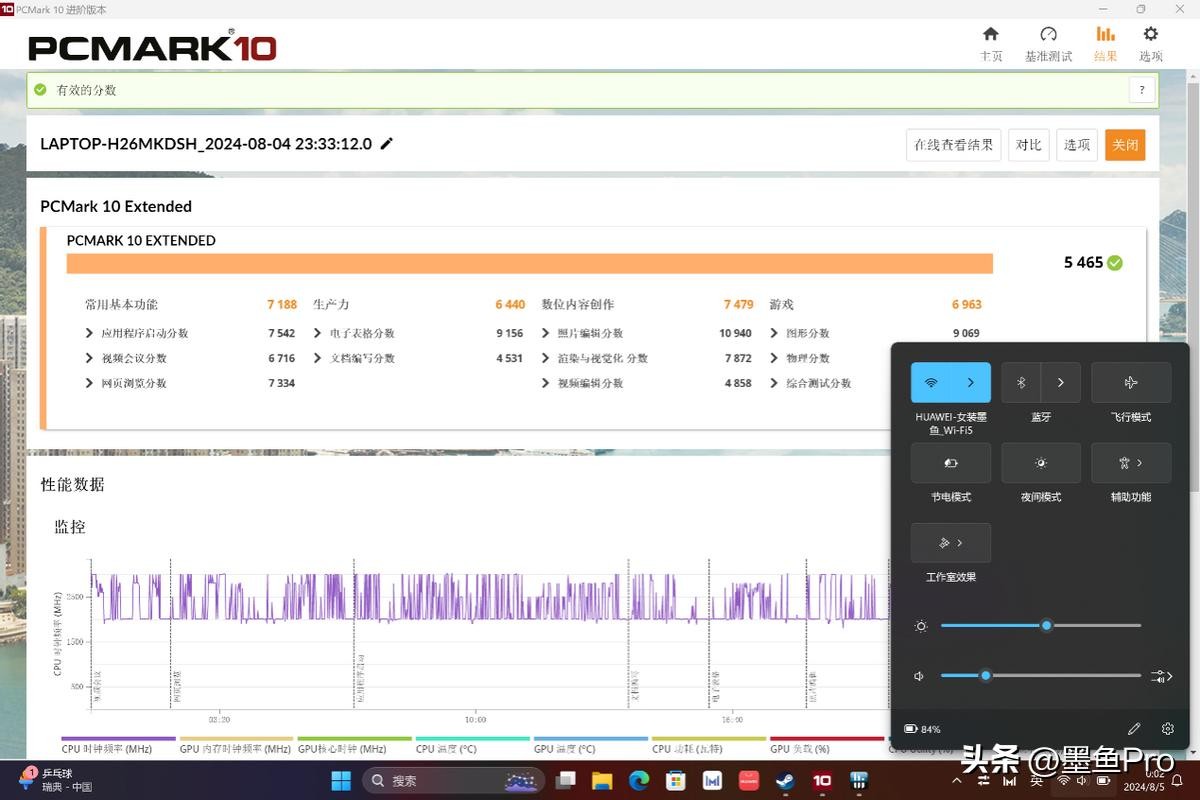Click pencil icon to rename result
Screen dimensions: 1200x800
coord(387,144)
